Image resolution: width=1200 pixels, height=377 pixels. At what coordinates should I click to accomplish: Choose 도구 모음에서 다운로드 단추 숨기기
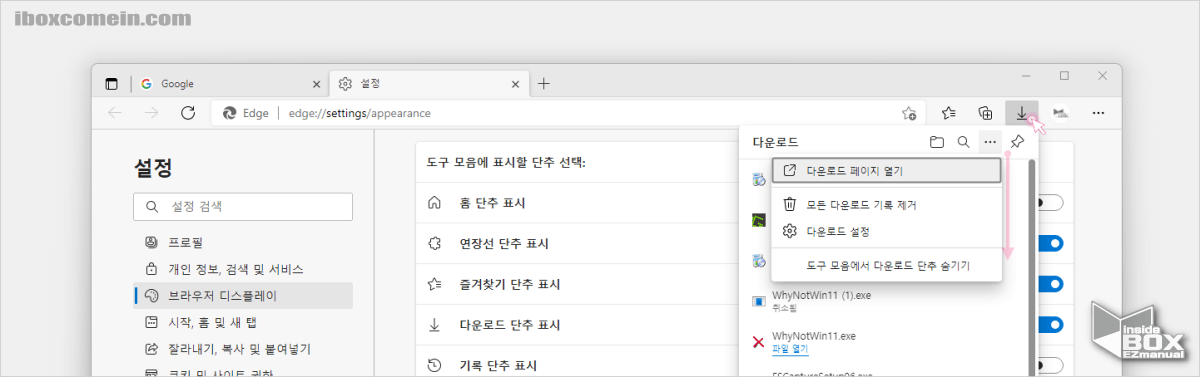(x=887, y=266)
